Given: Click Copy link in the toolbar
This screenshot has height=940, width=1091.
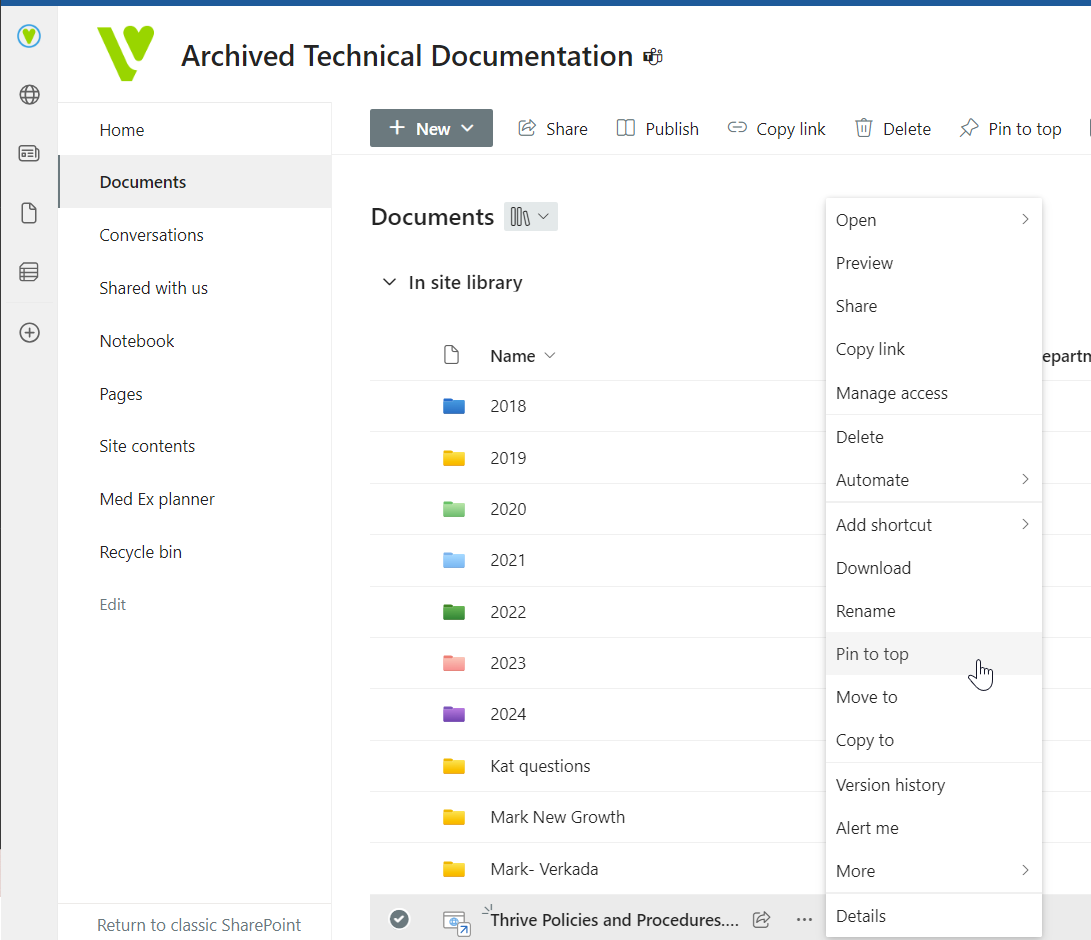Looking at the screenshot, I should point(777,129).
